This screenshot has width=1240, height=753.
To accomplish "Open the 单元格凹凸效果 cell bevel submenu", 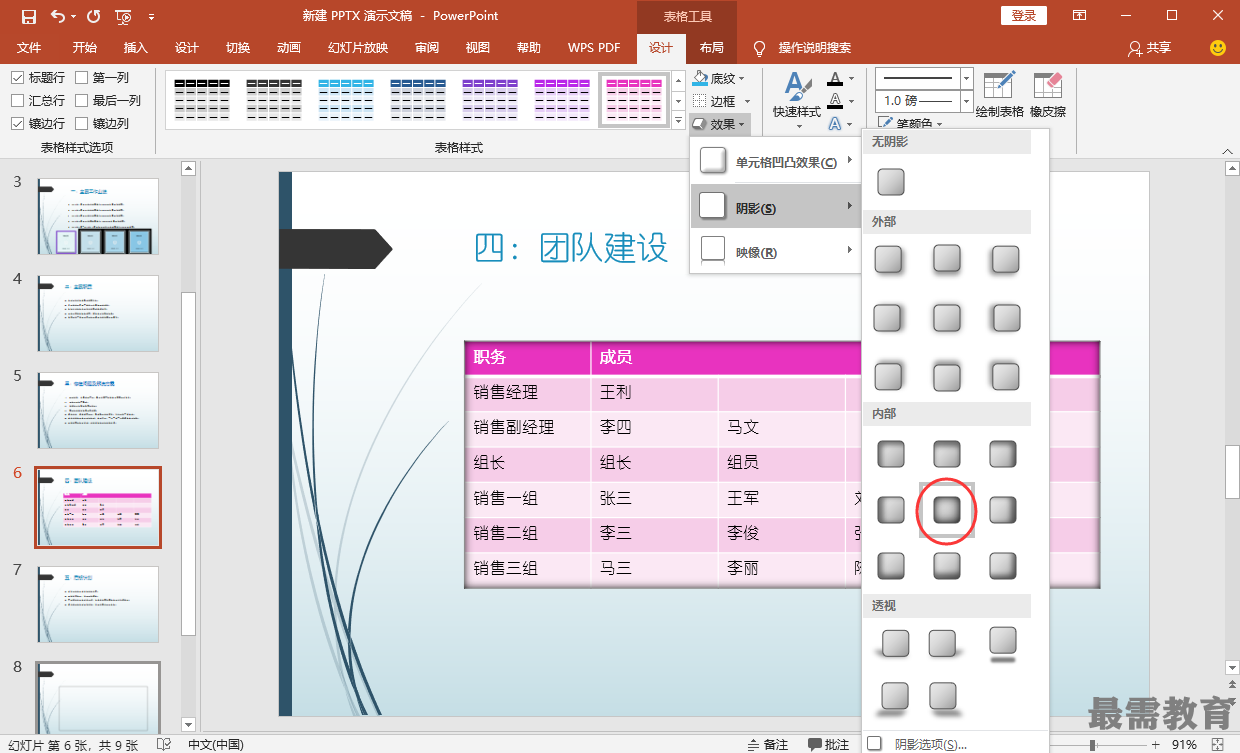I will tap(775, 162).
